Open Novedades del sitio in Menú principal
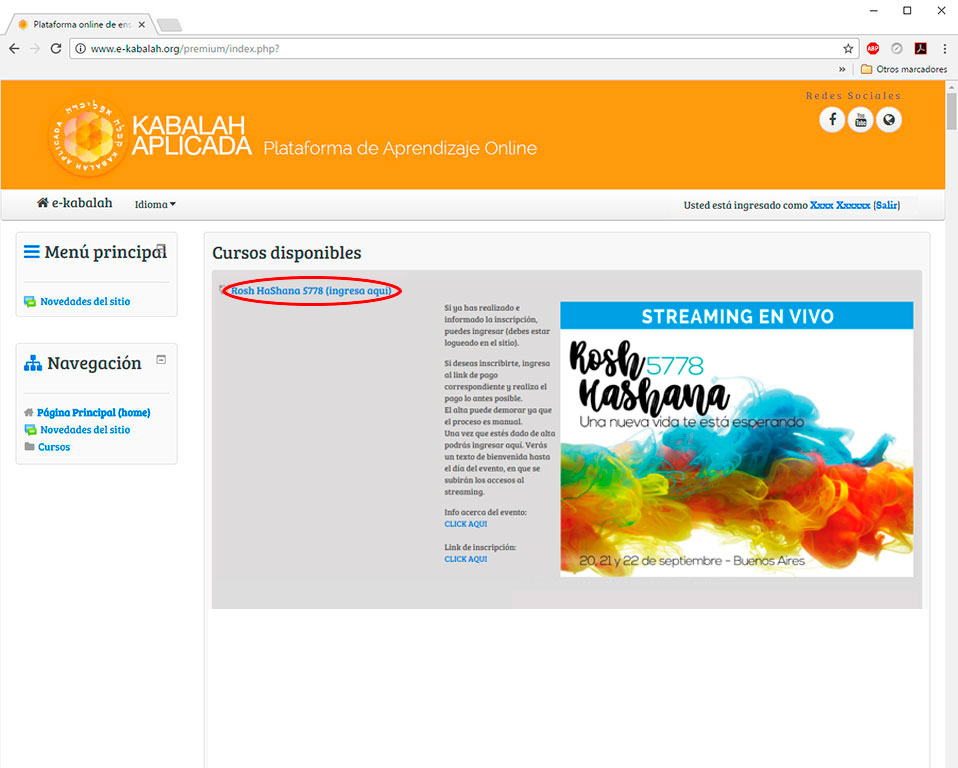The image size is (958, 768). pyautogui.click(x=85, y=301)
